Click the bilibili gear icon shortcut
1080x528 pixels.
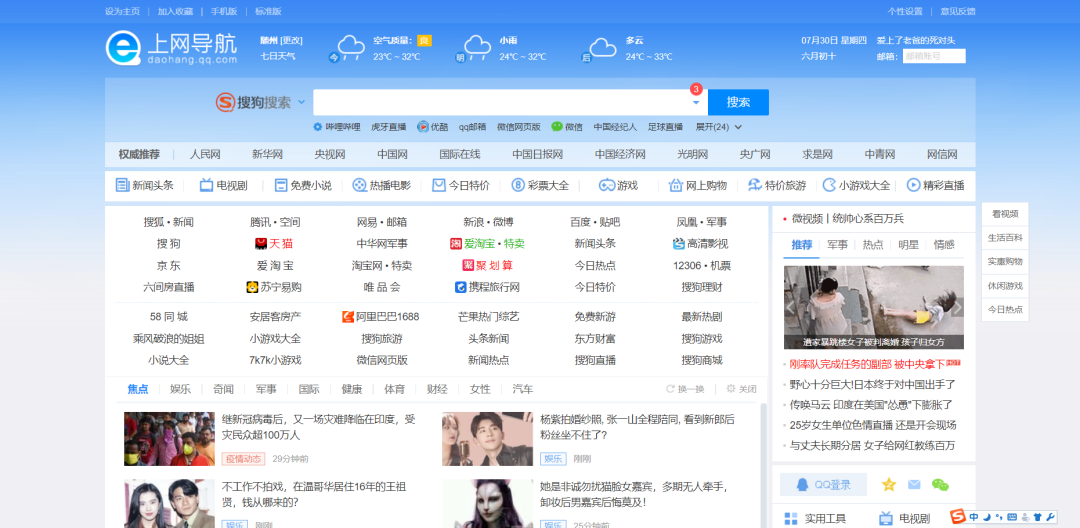pyautogui.click(x=318, y=127)
